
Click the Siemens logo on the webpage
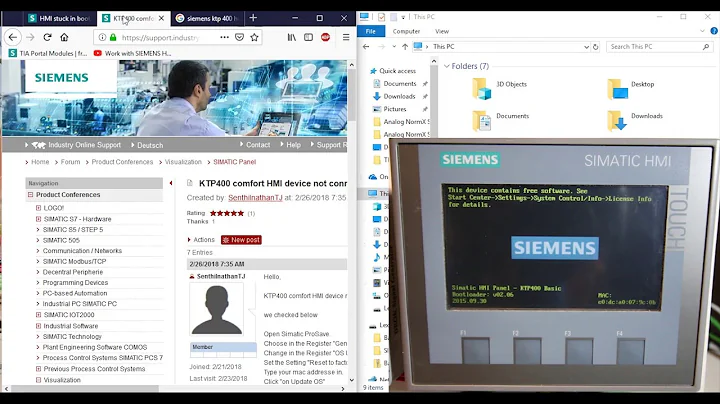point(62,77)
